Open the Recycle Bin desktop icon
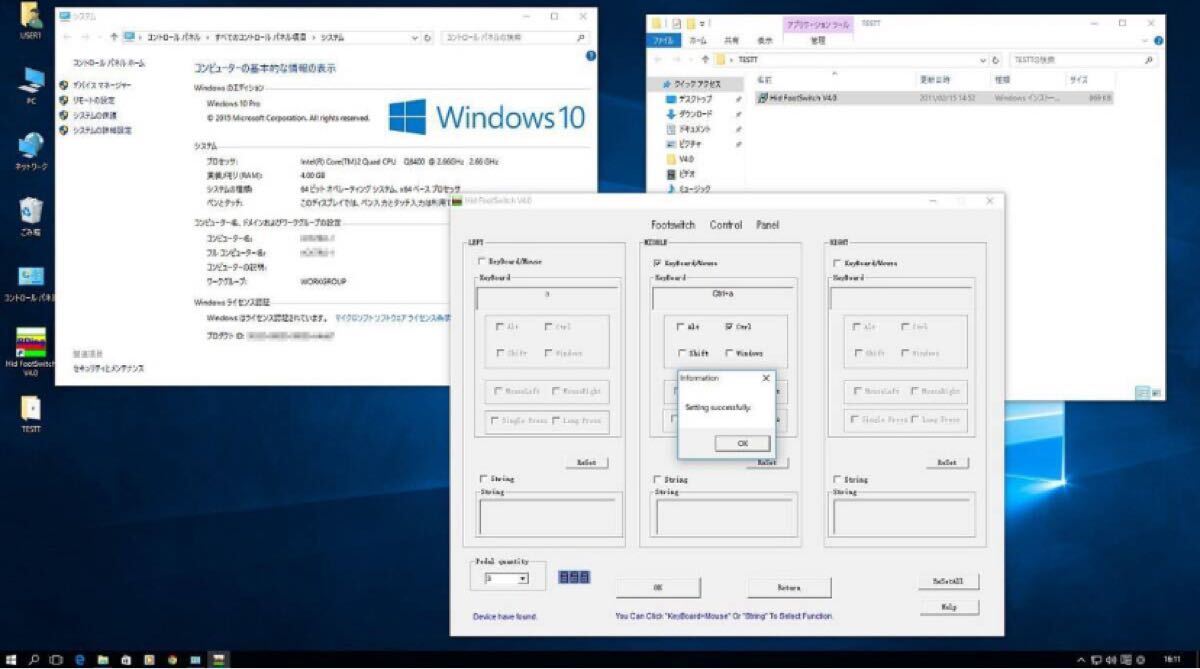Screen dimensions: 1200x669 31,211
